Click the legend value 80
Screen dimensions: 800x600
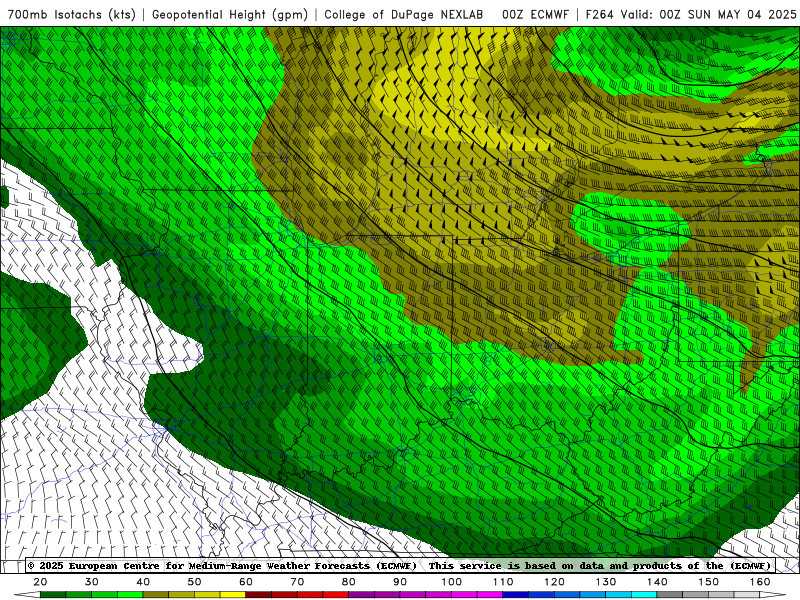348,582
